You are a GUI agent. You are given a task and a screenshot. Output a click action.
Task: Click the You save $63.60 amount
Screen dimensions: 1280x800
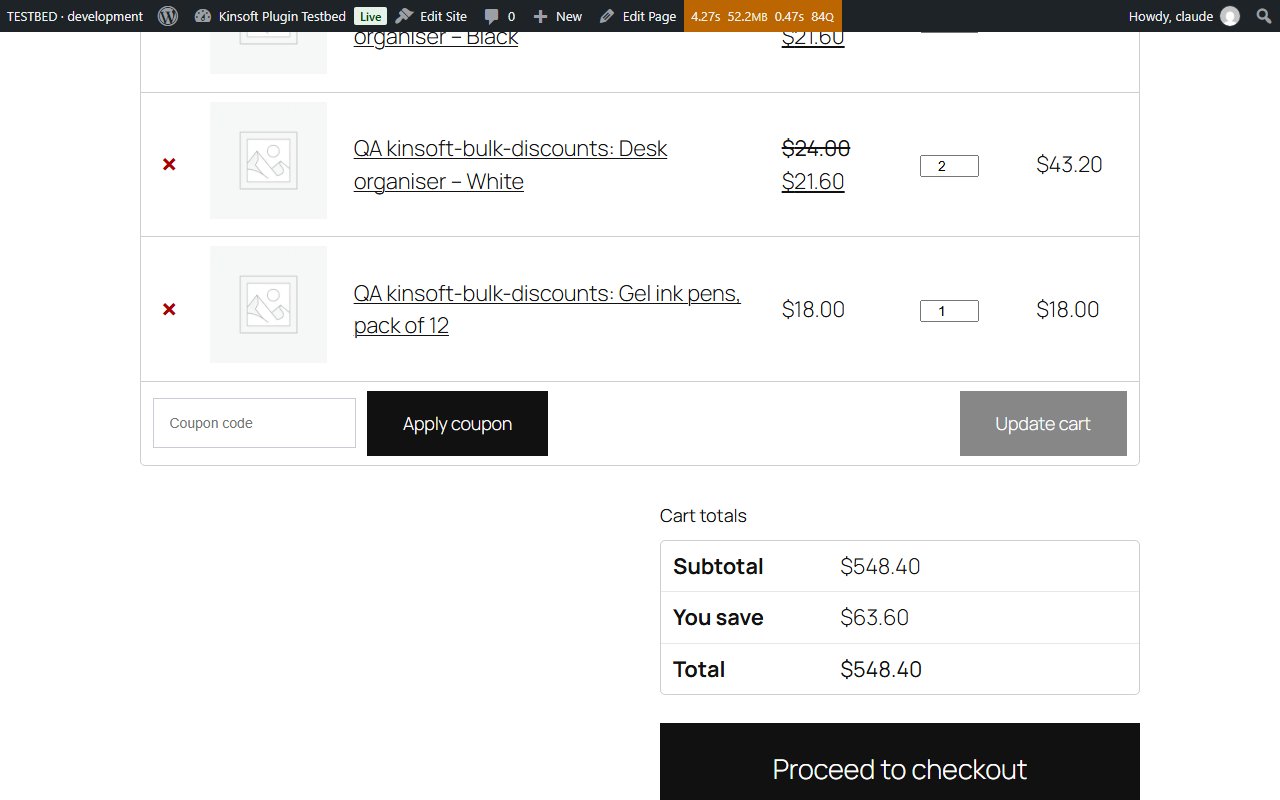coord(875,617)
